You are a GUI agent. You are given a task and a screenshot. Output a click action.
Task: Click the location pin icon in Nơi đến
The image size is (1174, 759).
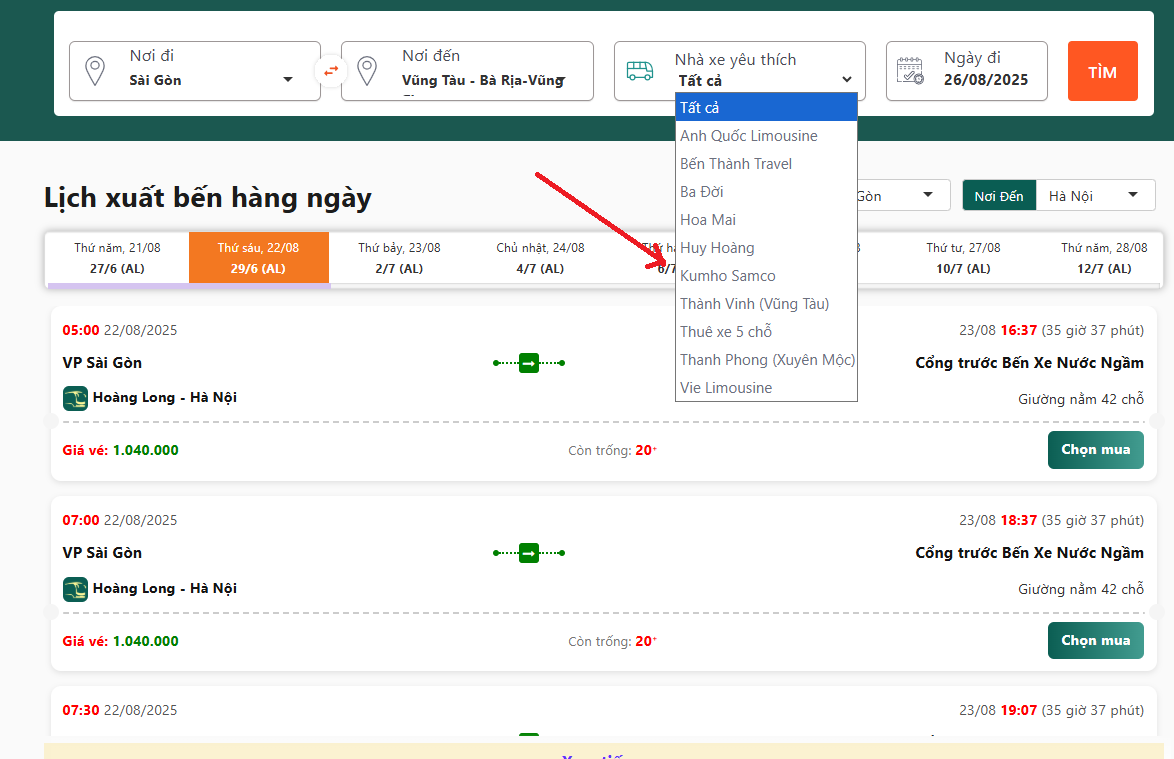tap(367, 71)
